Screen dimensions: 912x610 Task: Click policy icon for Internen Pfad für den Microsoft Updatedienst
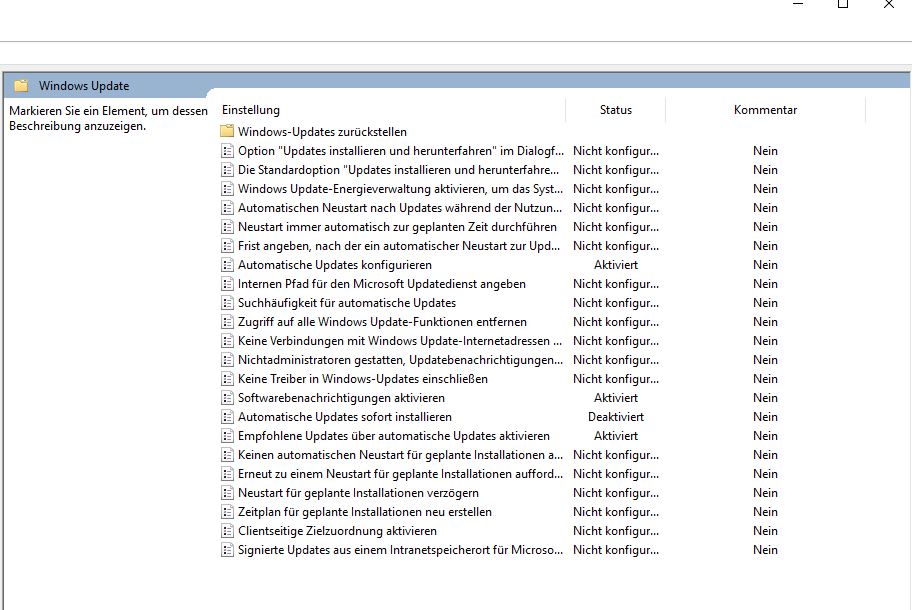[227, 284]
